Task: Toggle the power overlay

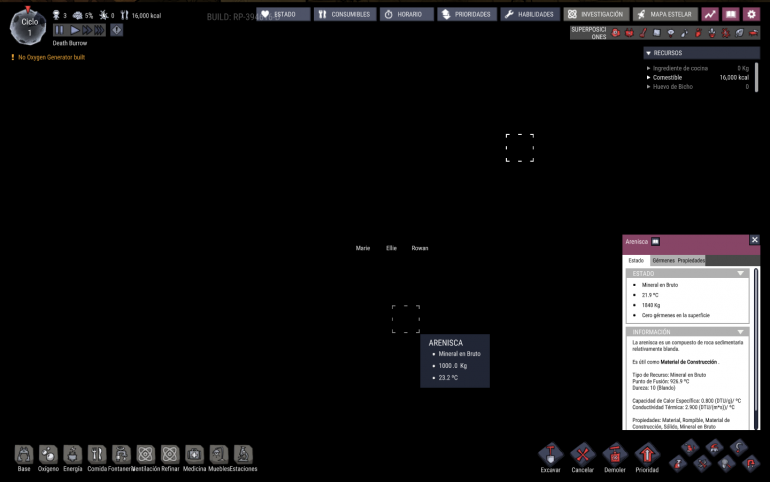Action: pyautogui.click(x=629, y=33)
